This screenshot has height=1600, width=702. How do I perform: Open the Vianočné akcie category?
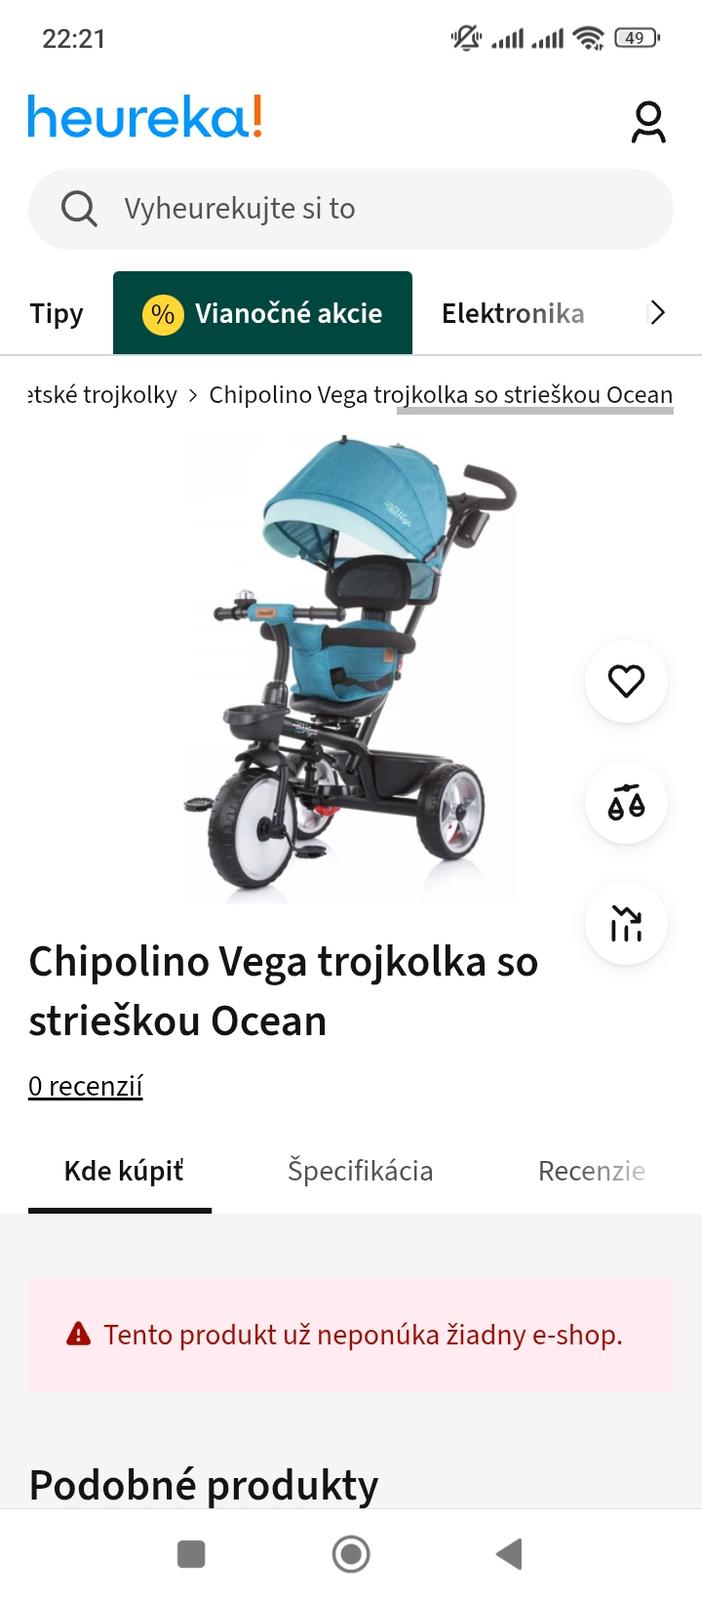click(262, 313)
